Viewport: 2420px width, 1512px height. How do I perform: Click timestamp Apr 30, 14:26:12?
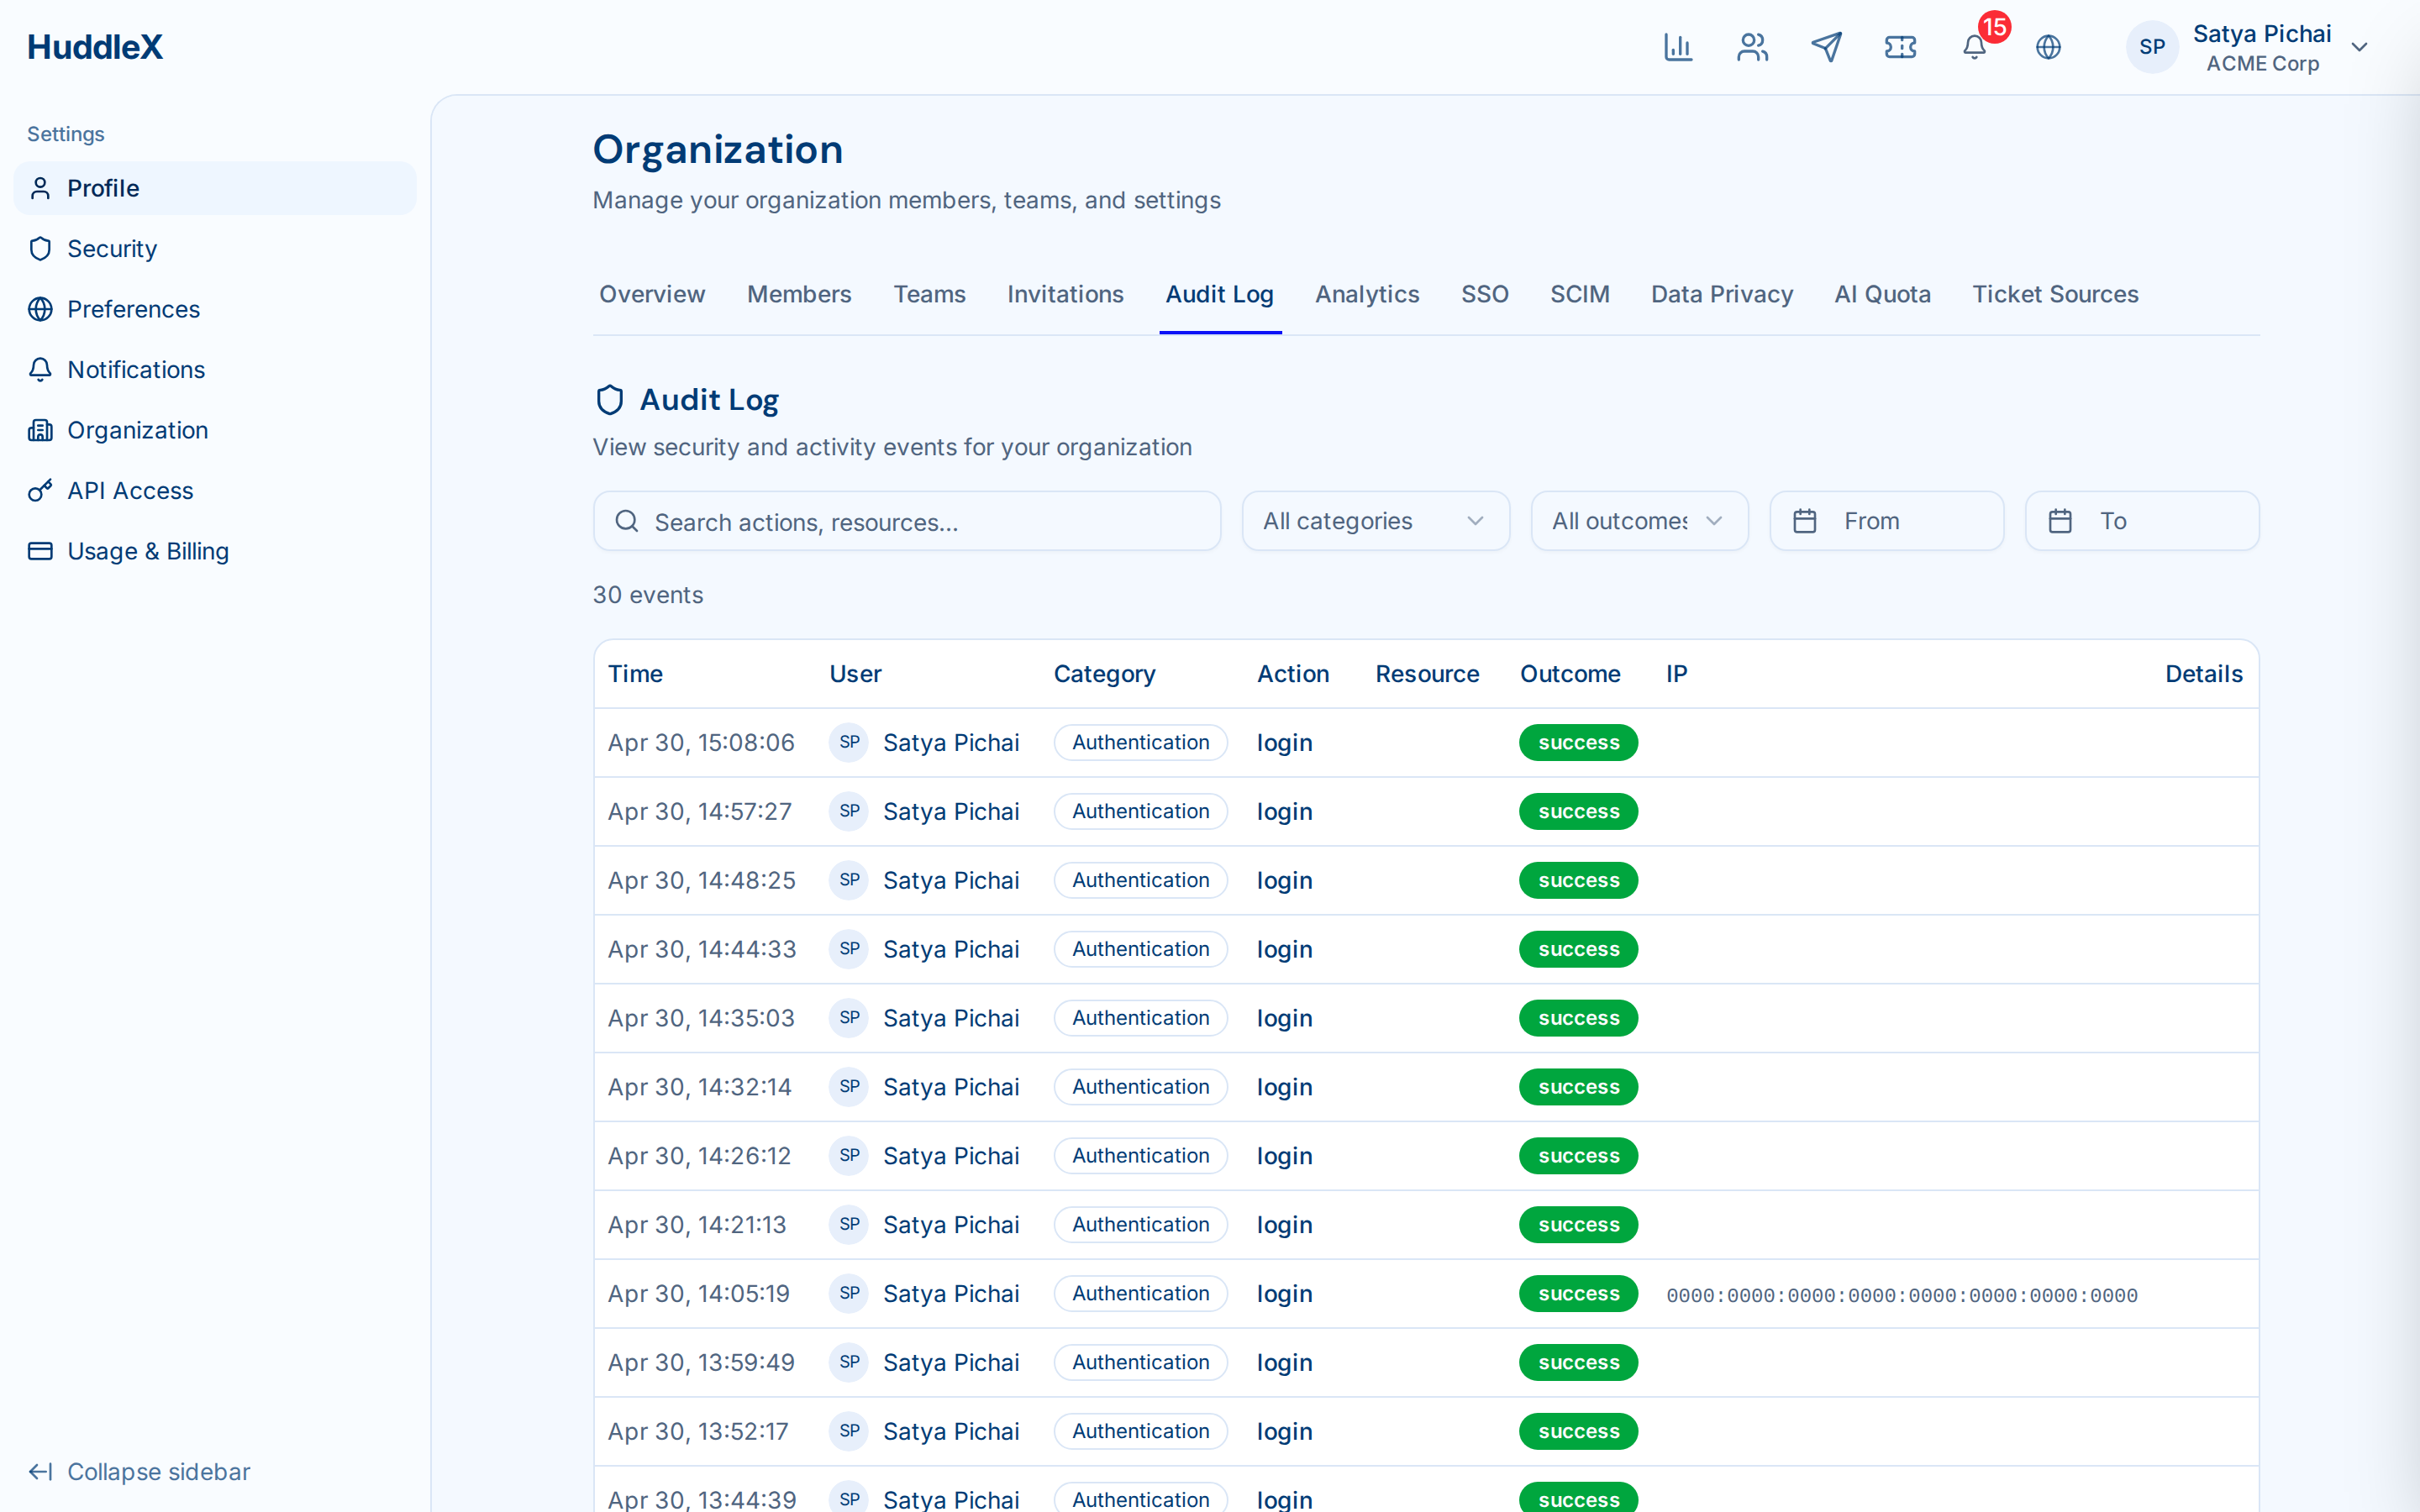click(699, 1156)
